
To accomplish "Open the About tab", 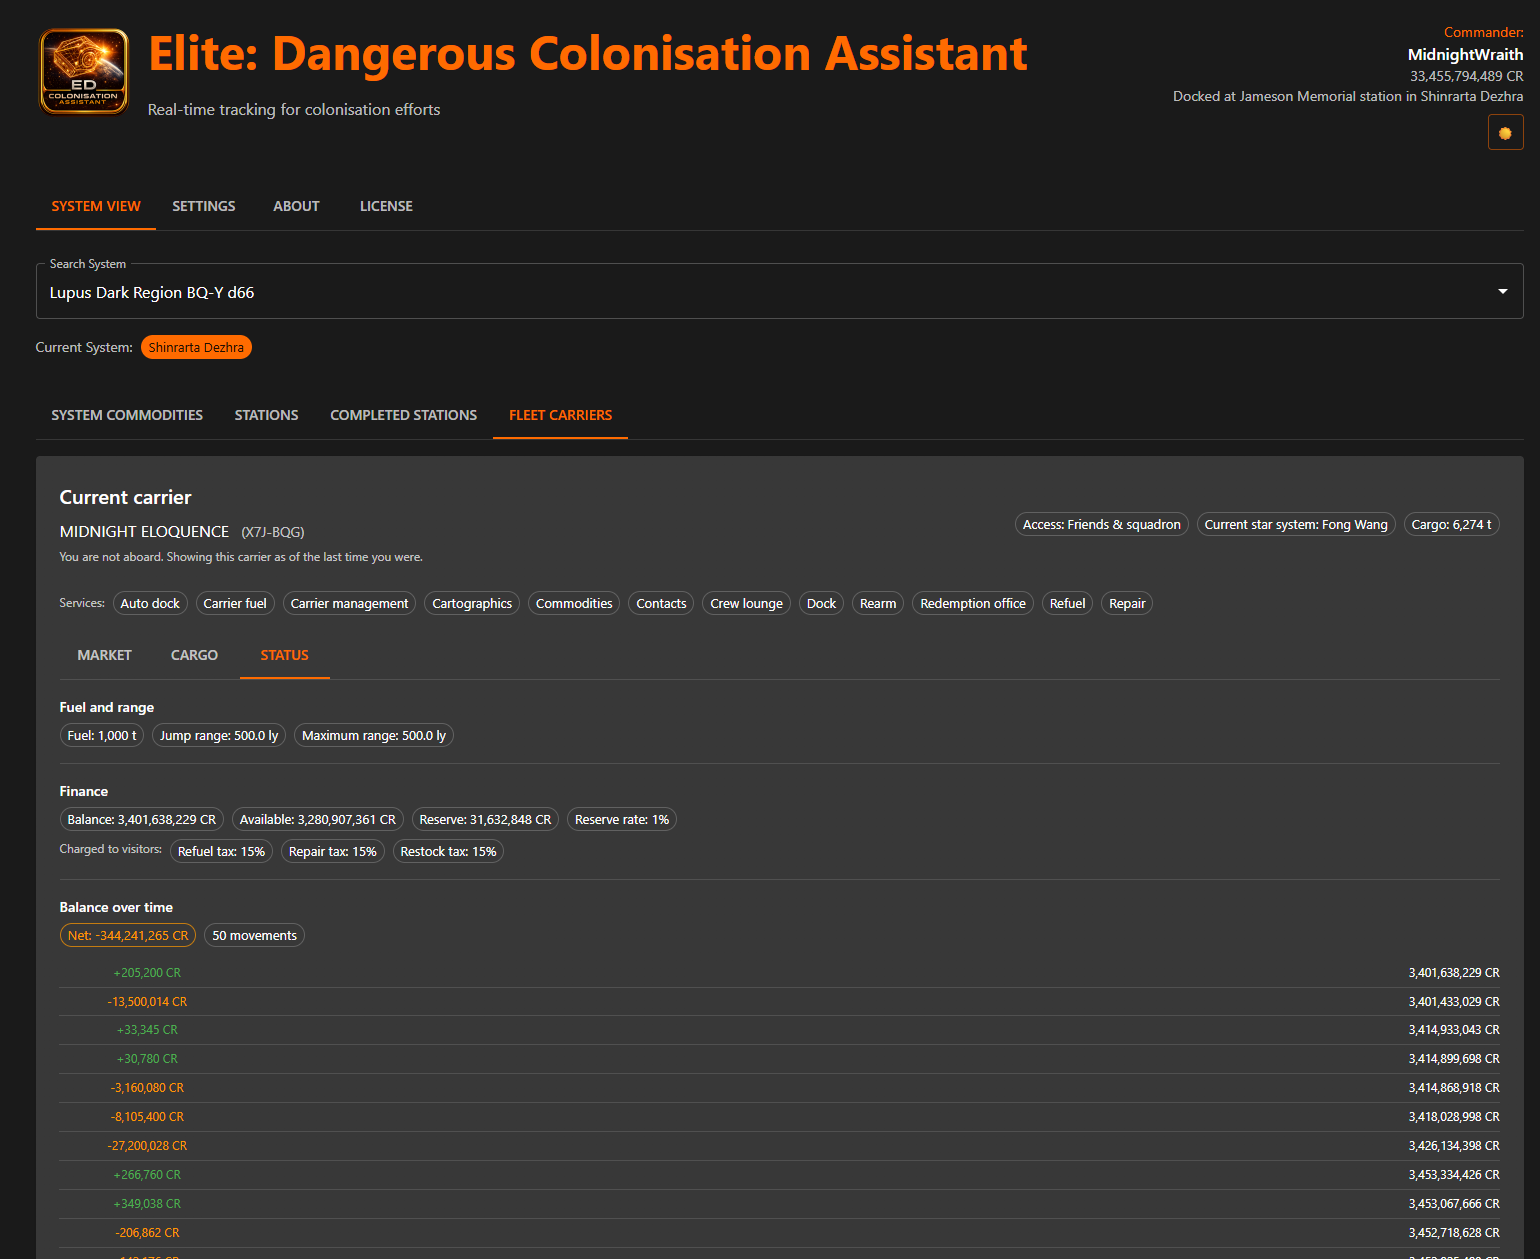I will coord(297,206).
